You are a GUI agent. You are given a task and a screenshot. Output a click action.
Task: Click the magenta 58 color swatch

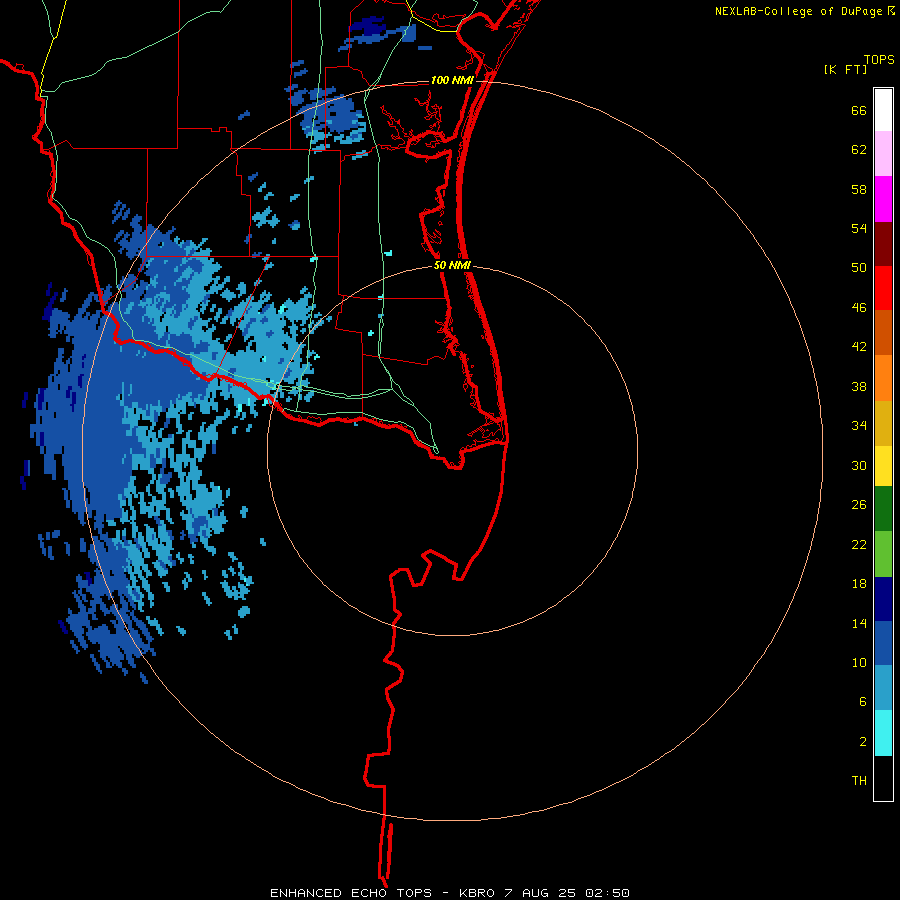pos(883,199)
